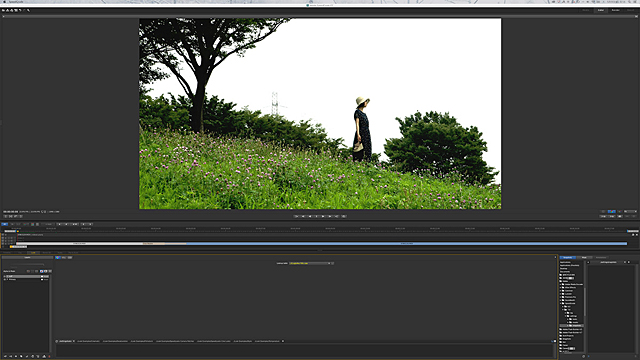Open the Look Examples/Filmstock preset tab
640x360 pixels.
[142, 341]
